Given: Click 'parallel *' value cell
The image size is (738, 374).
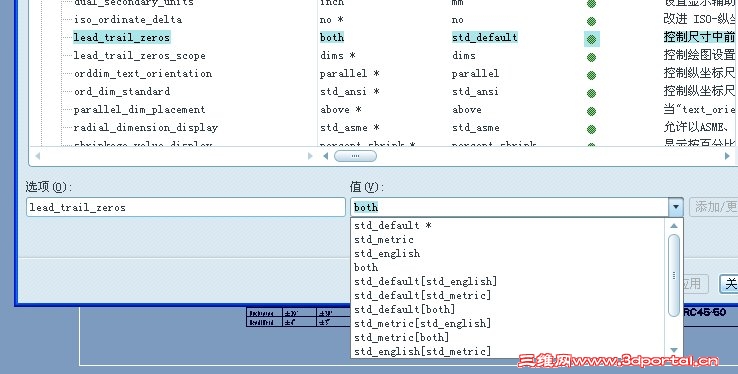Looking at the screenshot, I should (349, 74).
